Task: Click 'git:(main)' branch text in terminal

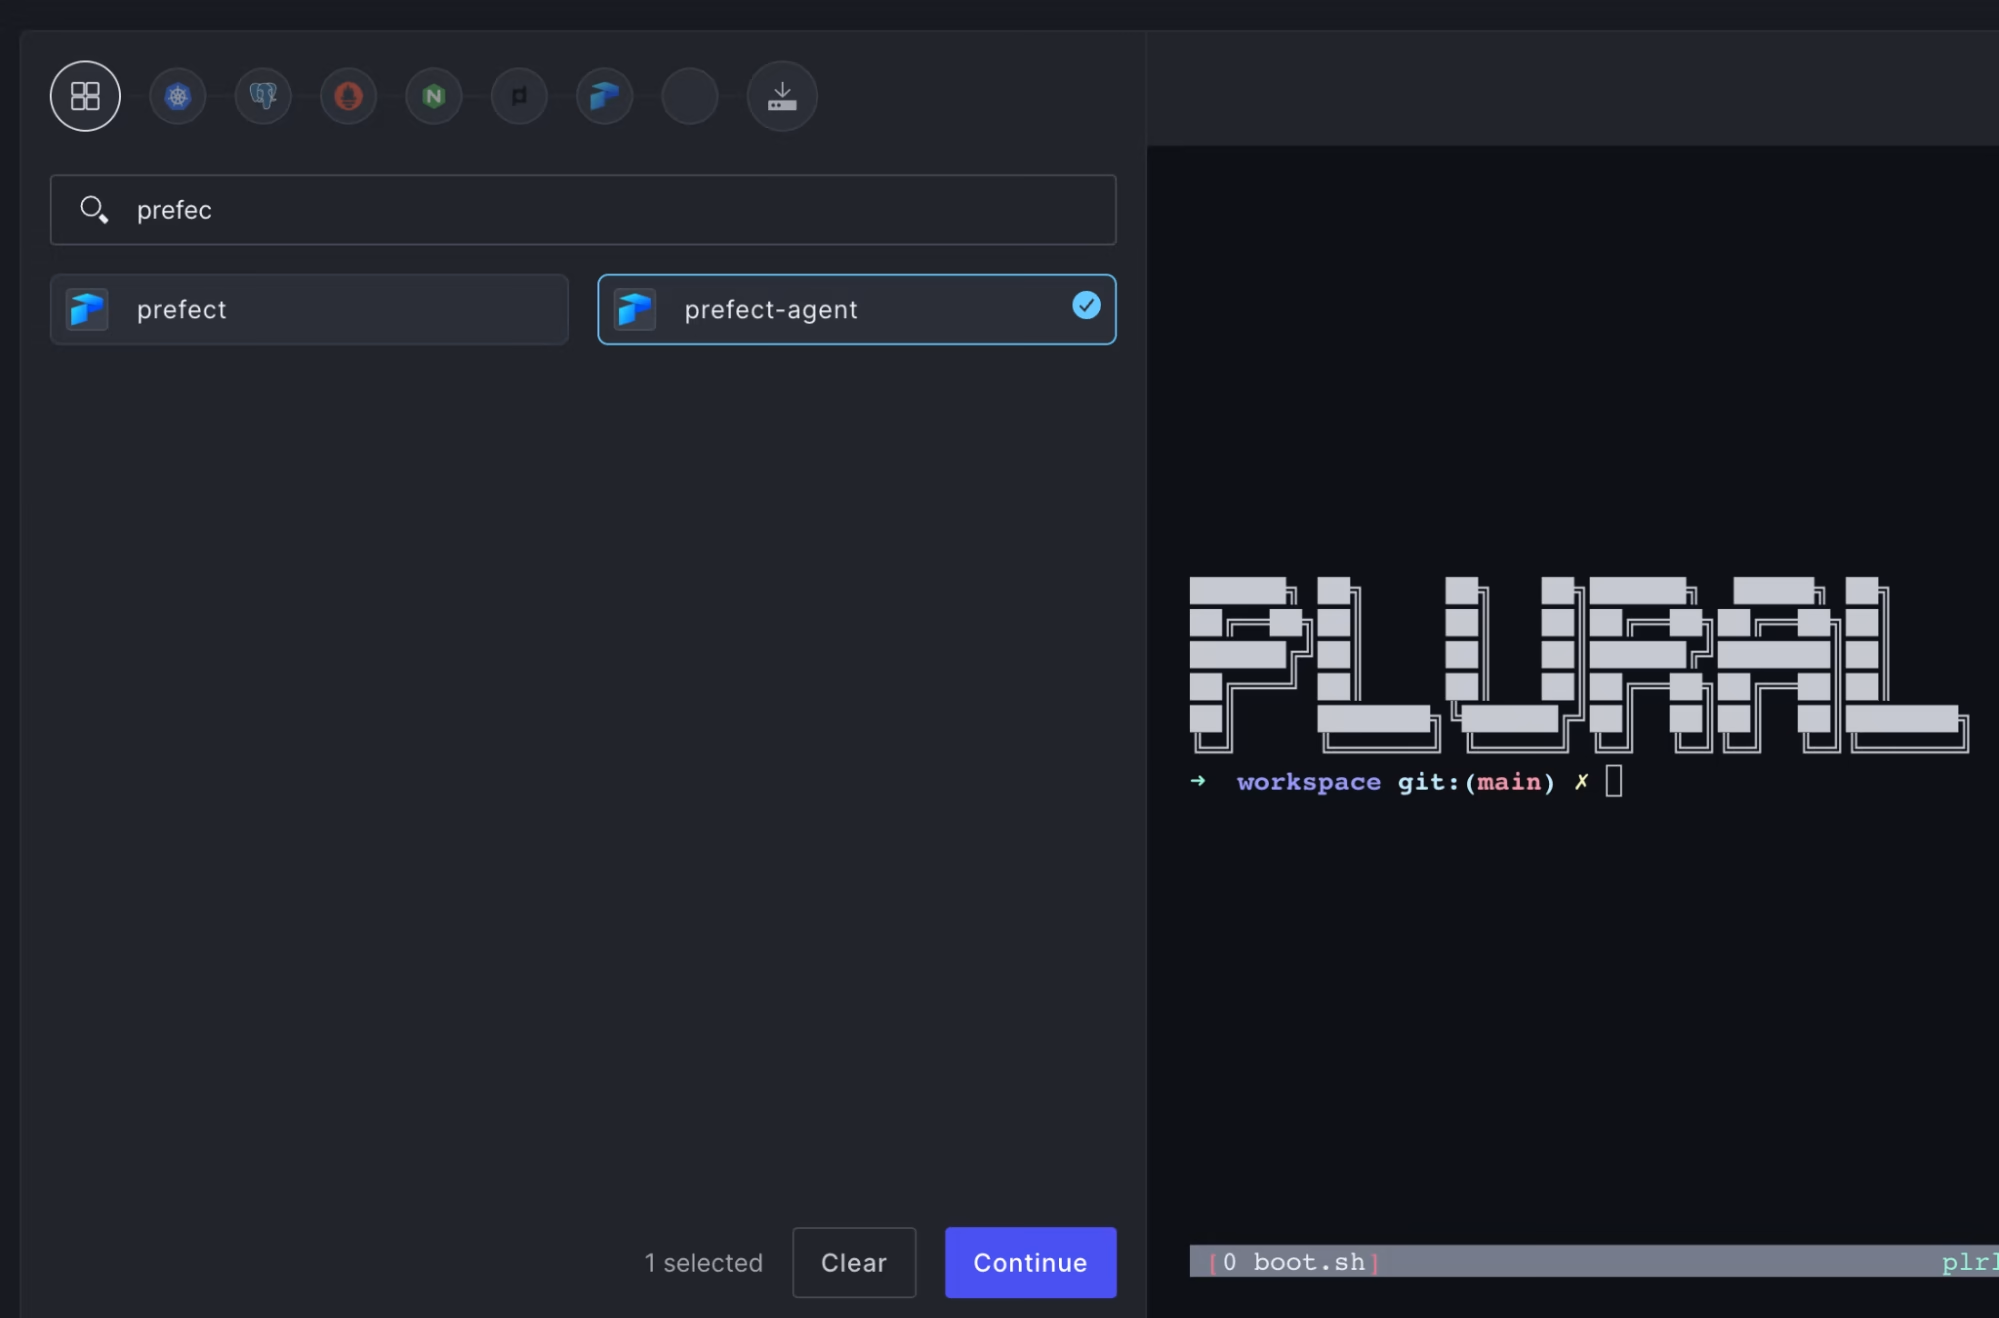Action: click(1476, 782)
